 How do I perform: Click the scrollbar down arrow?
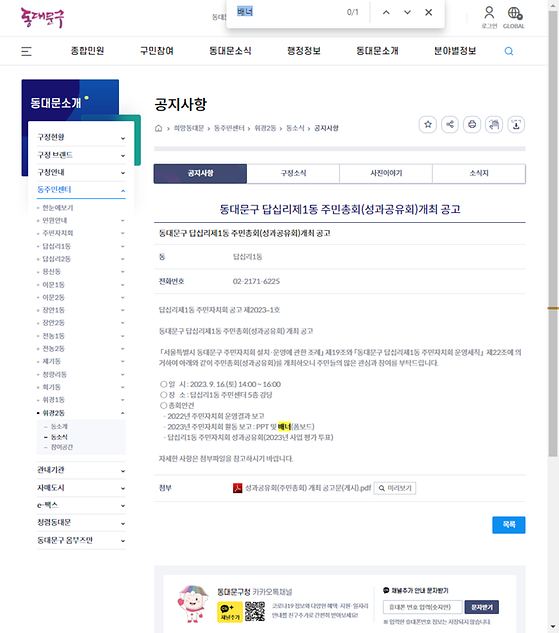coord(553,628)
